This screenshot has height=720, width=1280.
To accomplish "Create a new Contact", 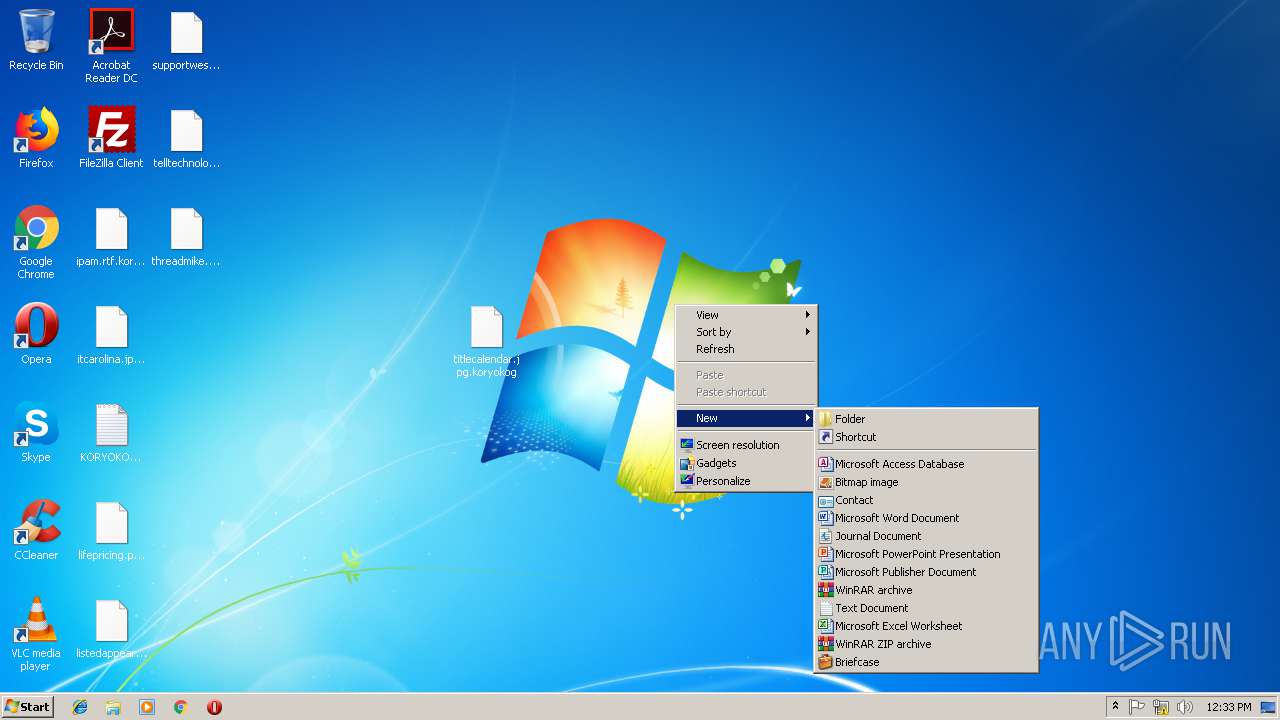I will (x=926, y=500).
